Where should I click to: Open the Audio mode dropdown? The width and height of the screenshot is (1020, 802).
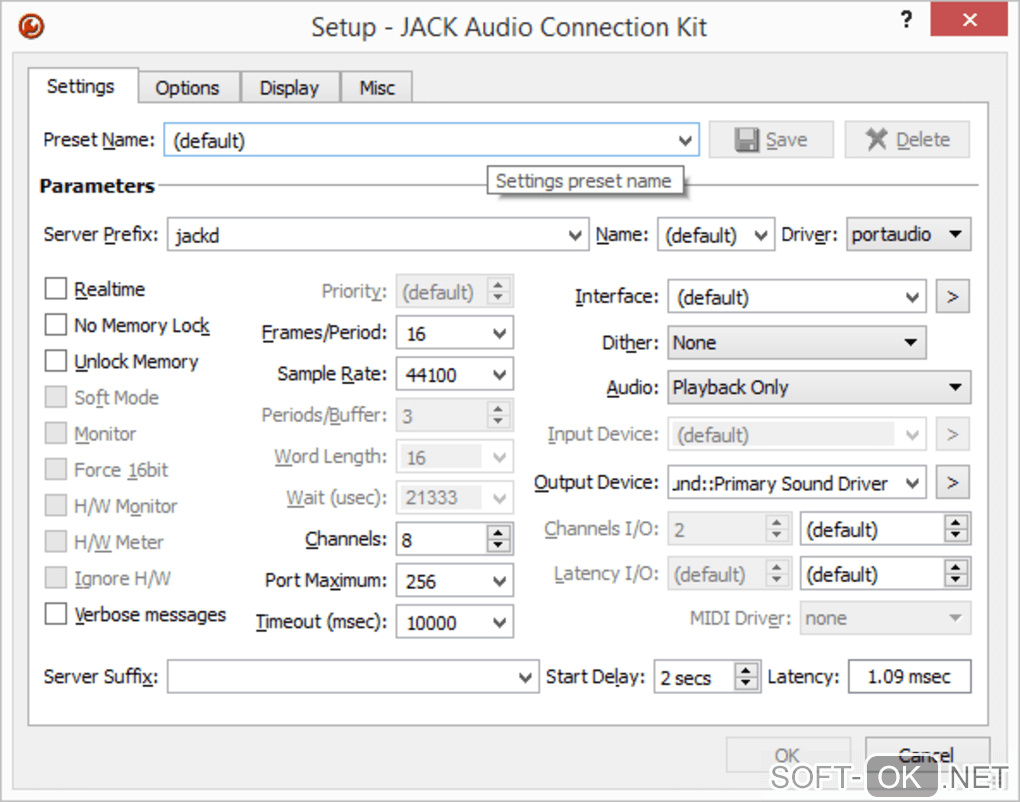point(818,387)
